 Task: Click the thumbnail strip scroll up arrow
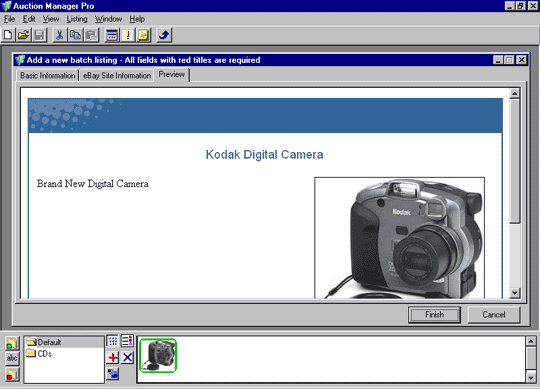[x=531, y=341]
